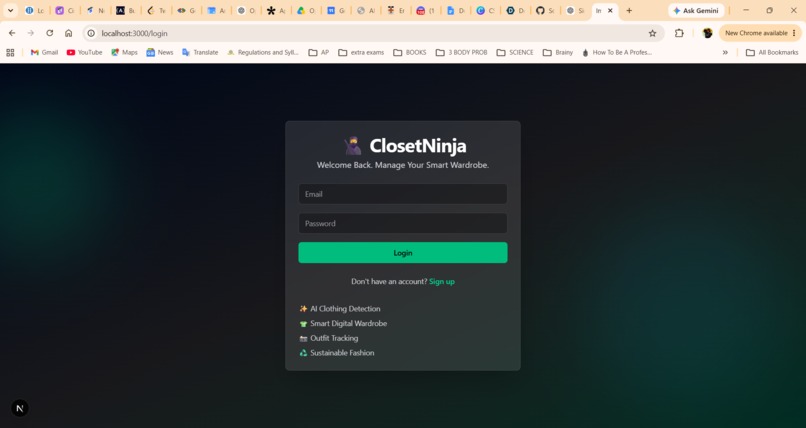Open How To Be A Profes... bookmark
The image size is (806, 428).
[617, 52]
